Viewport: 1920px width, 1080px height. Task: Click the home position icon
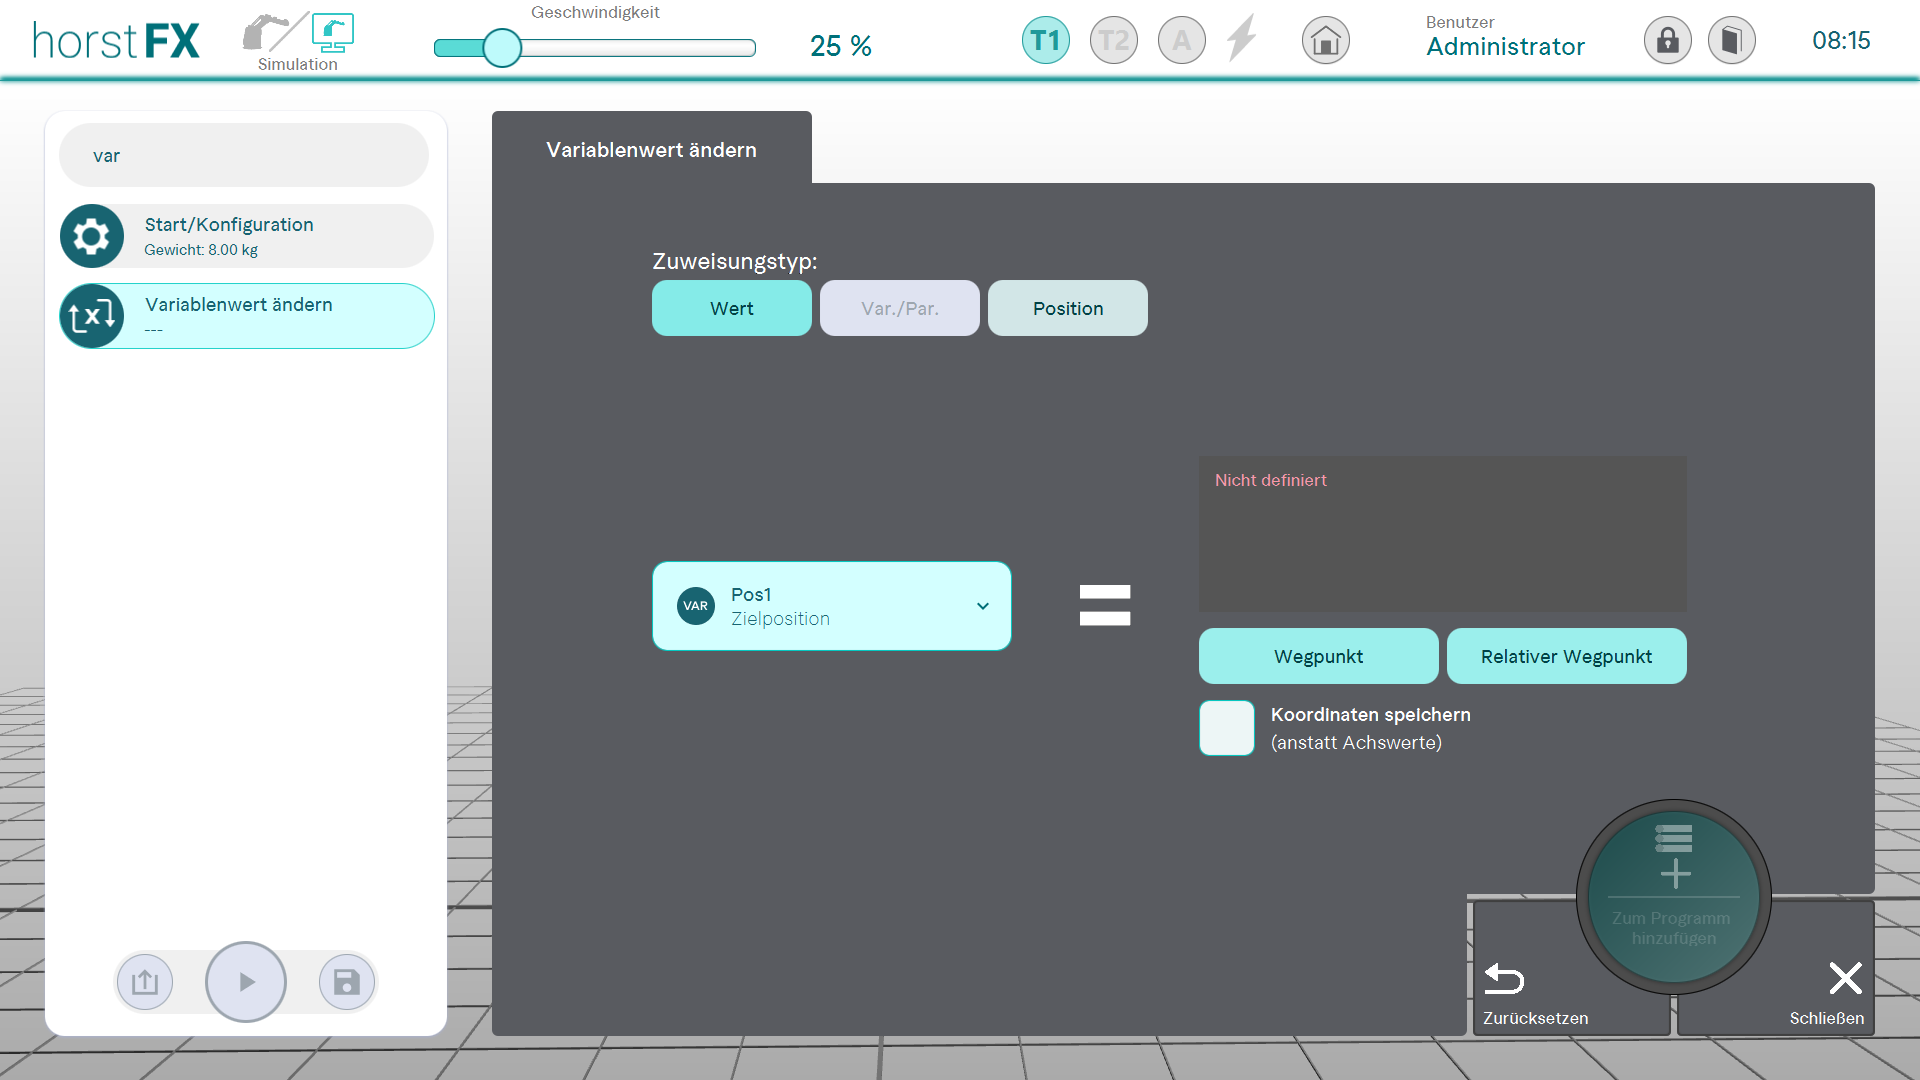tap(1325, 41)
